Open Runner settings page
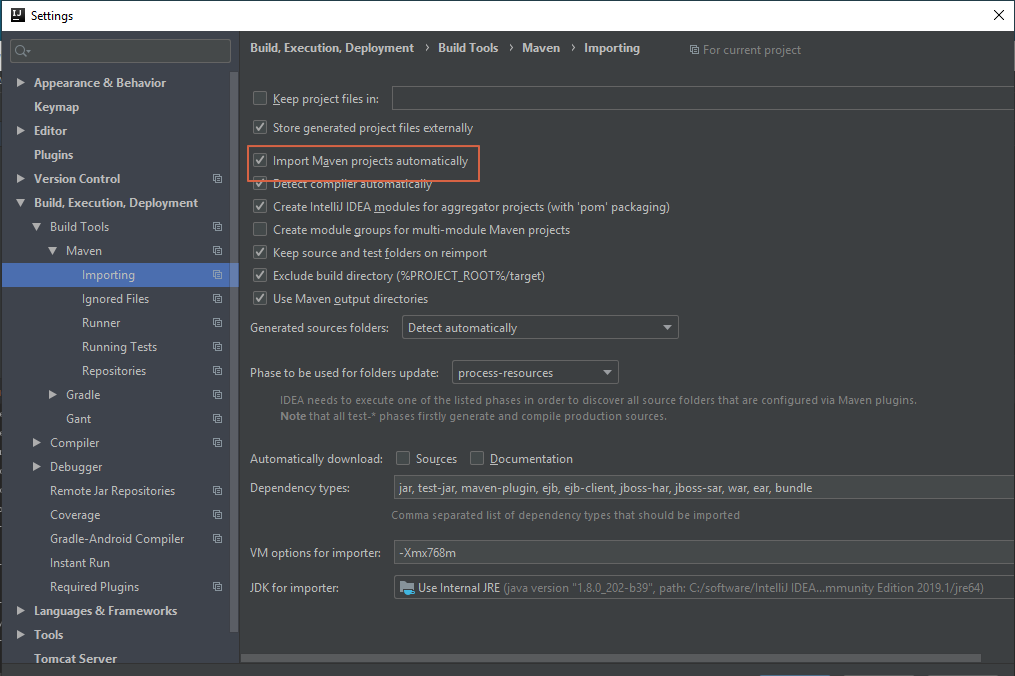 tap(101, 322)
